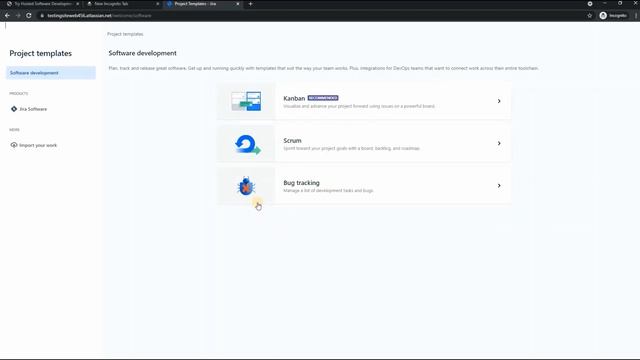
Task: Open the Incognito profile icon
Action: coord(603,16)
